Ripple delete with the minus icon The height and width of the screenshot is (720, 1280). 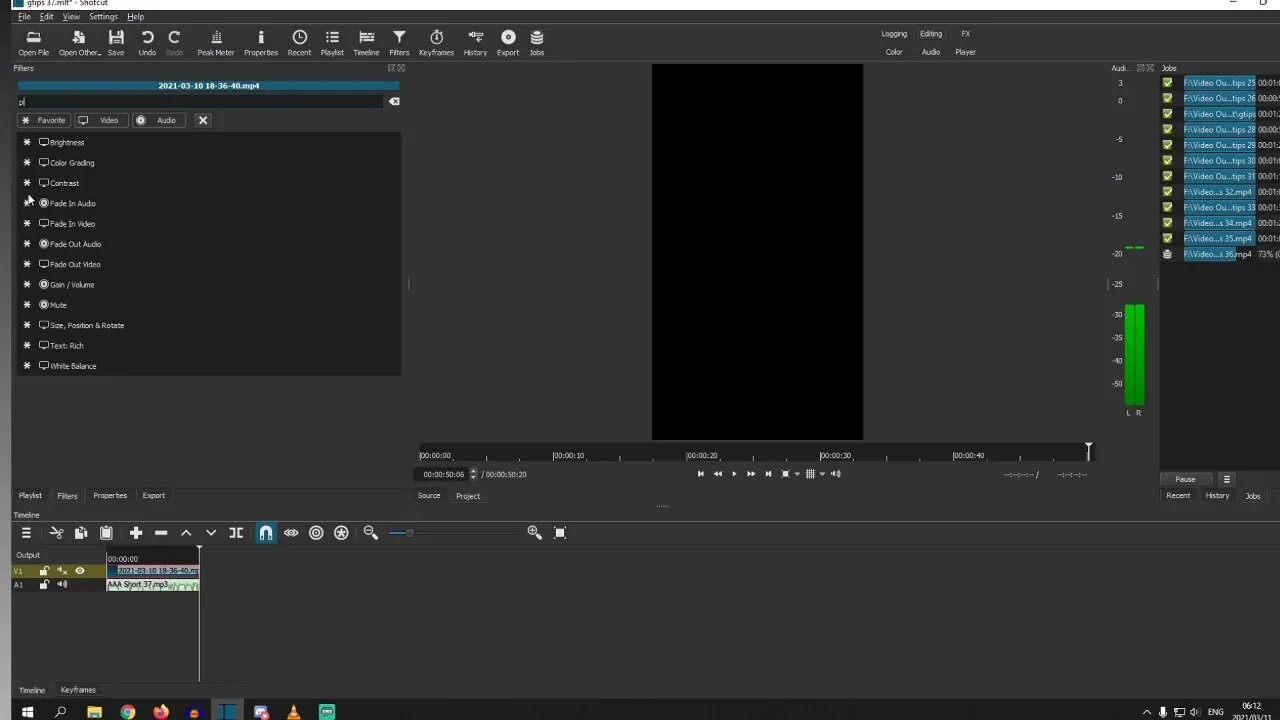coord(161,533)
